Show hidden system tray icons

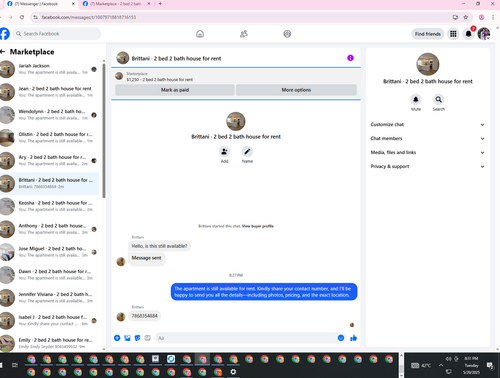(x=441, y=365)
